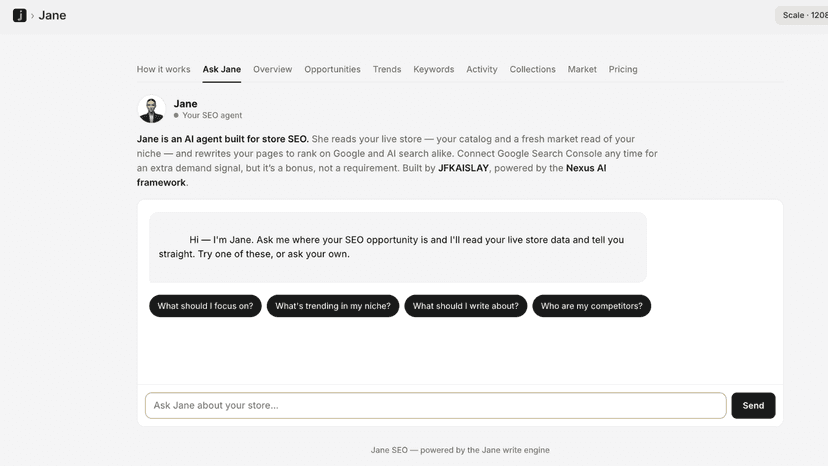
Task: Click Jane's greeting message bubble
Action: 398,247
